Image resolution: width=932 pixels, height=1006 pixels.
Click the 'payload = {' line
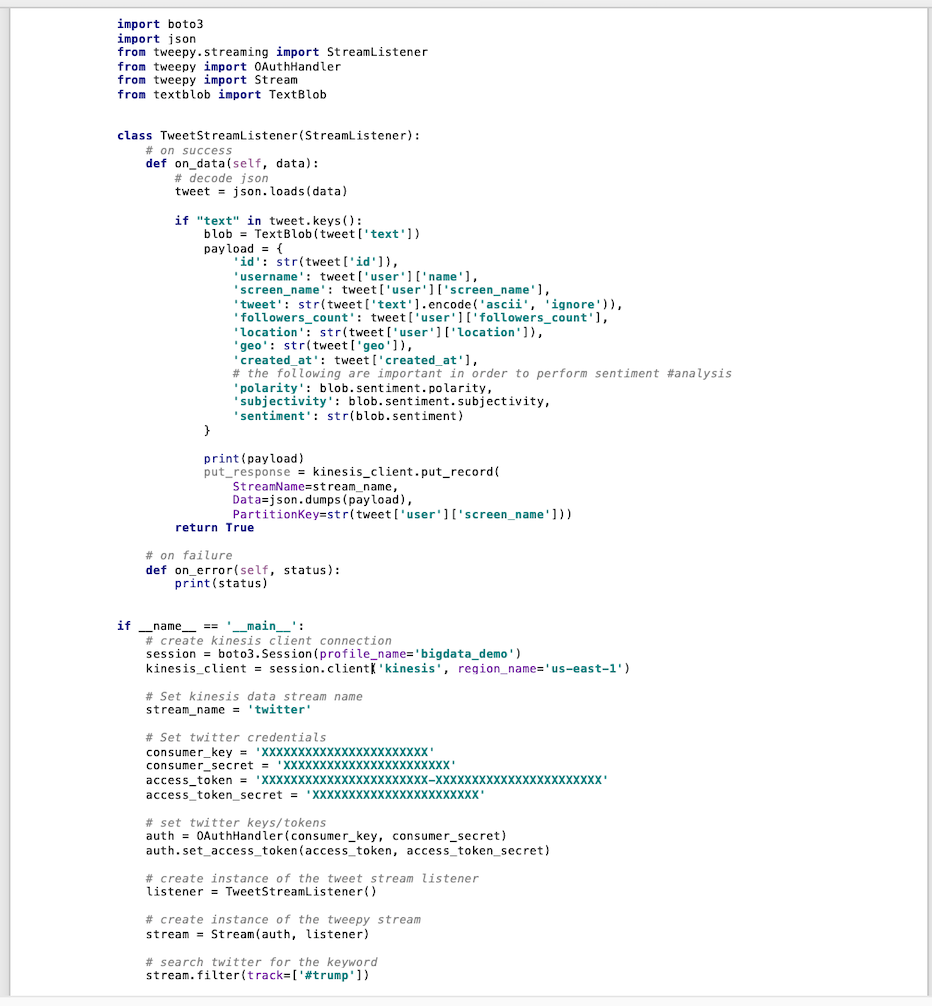tap(243, 249)
